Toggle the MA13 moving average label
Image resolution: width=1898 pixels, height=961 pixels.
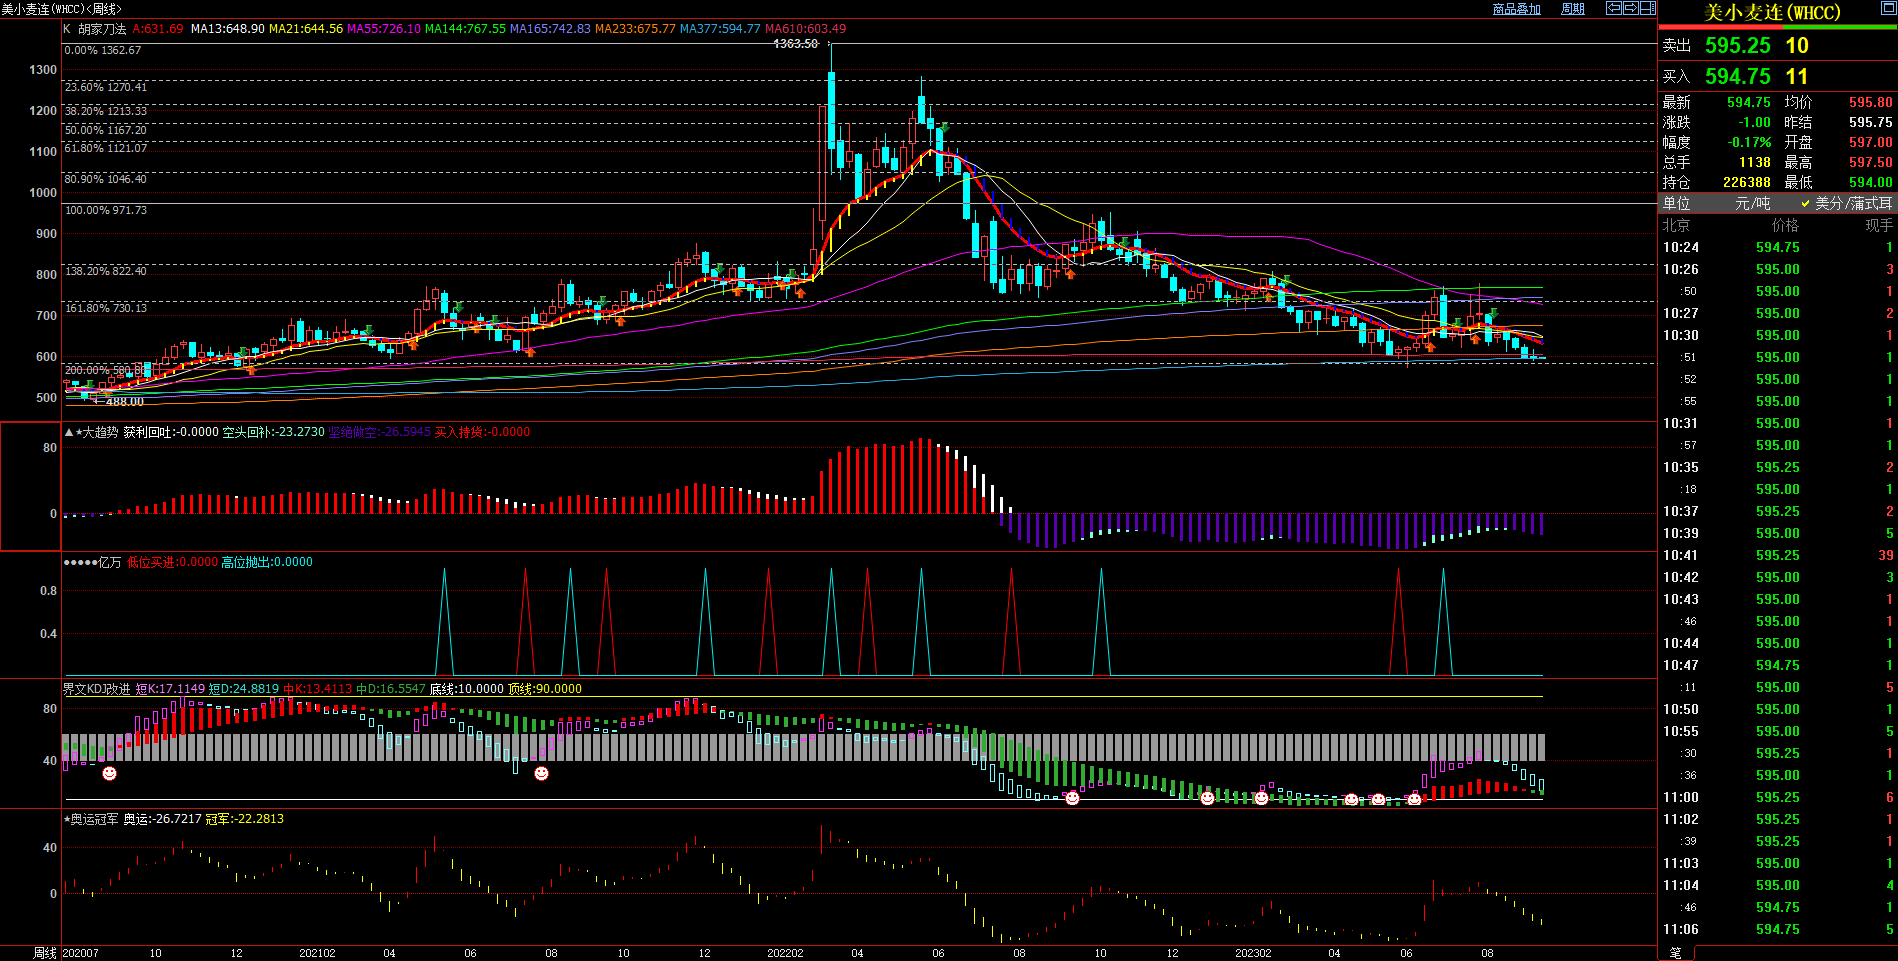pyautogui.click(x=227, y=29)
